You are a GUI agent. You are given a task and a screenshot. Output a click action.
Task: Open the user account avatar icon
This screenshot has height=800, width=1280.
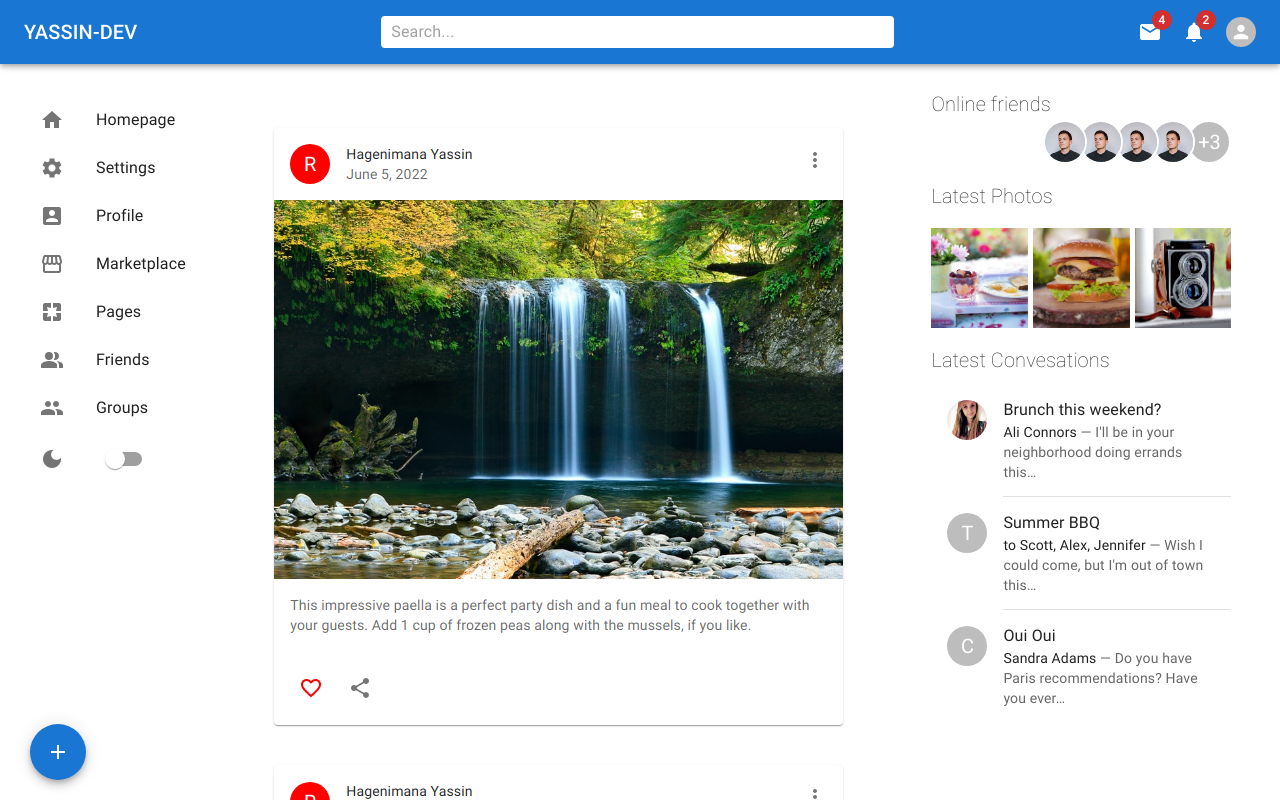pos(1241,32)
